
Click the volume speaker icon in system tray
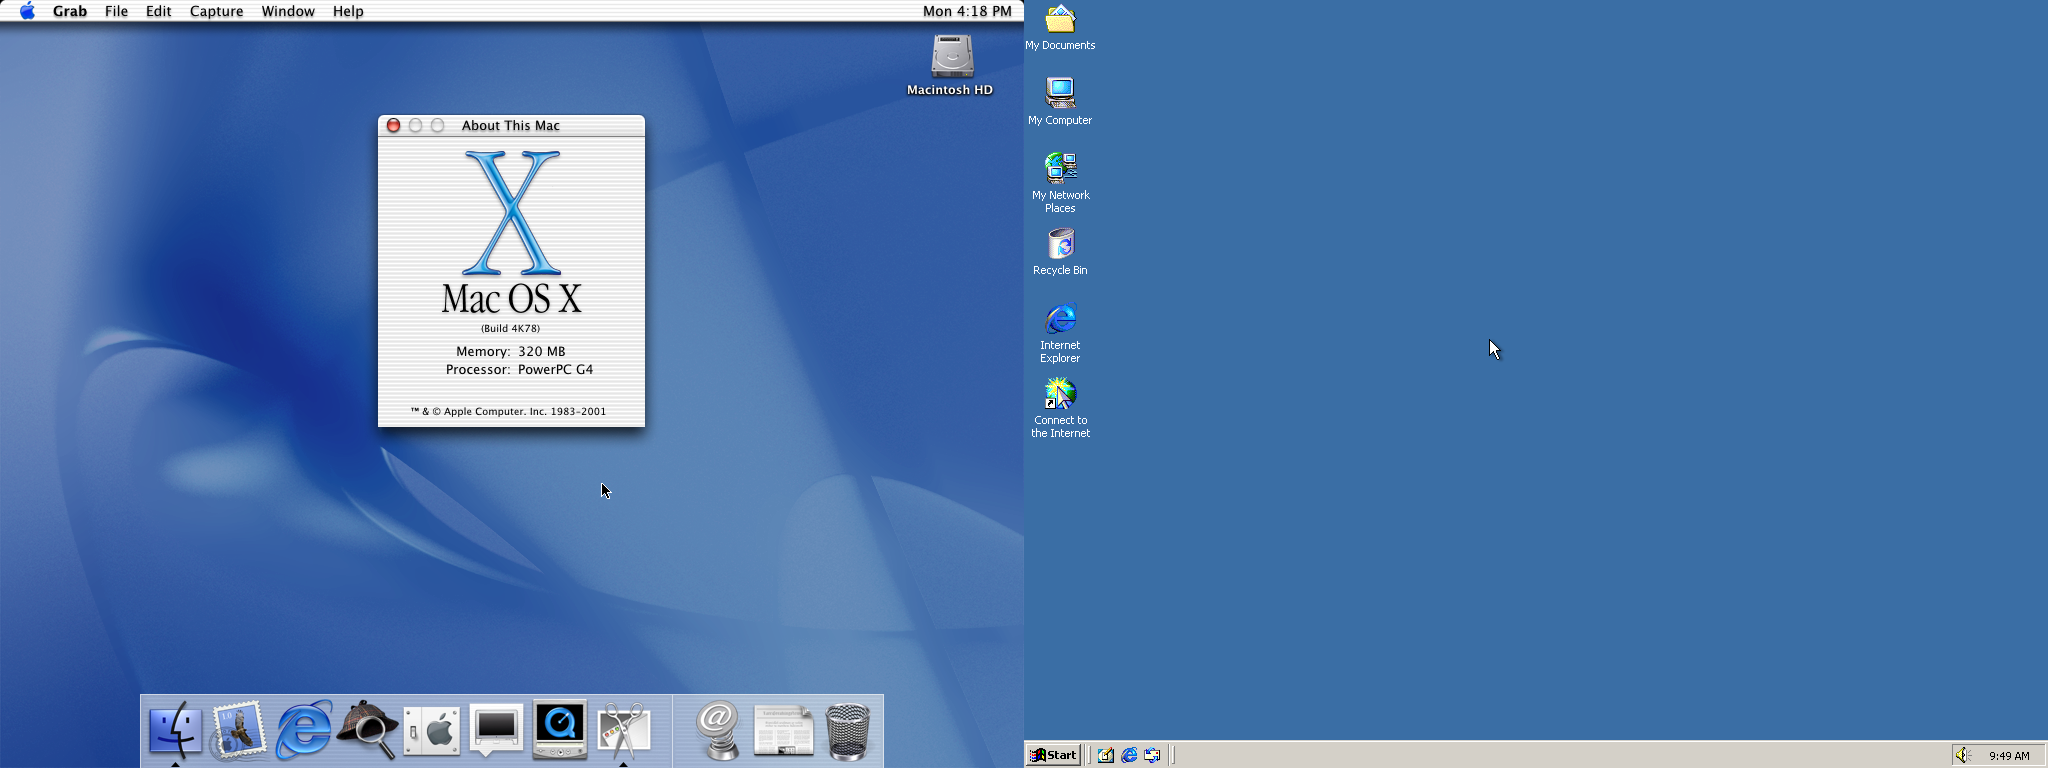click(1962, 755)
